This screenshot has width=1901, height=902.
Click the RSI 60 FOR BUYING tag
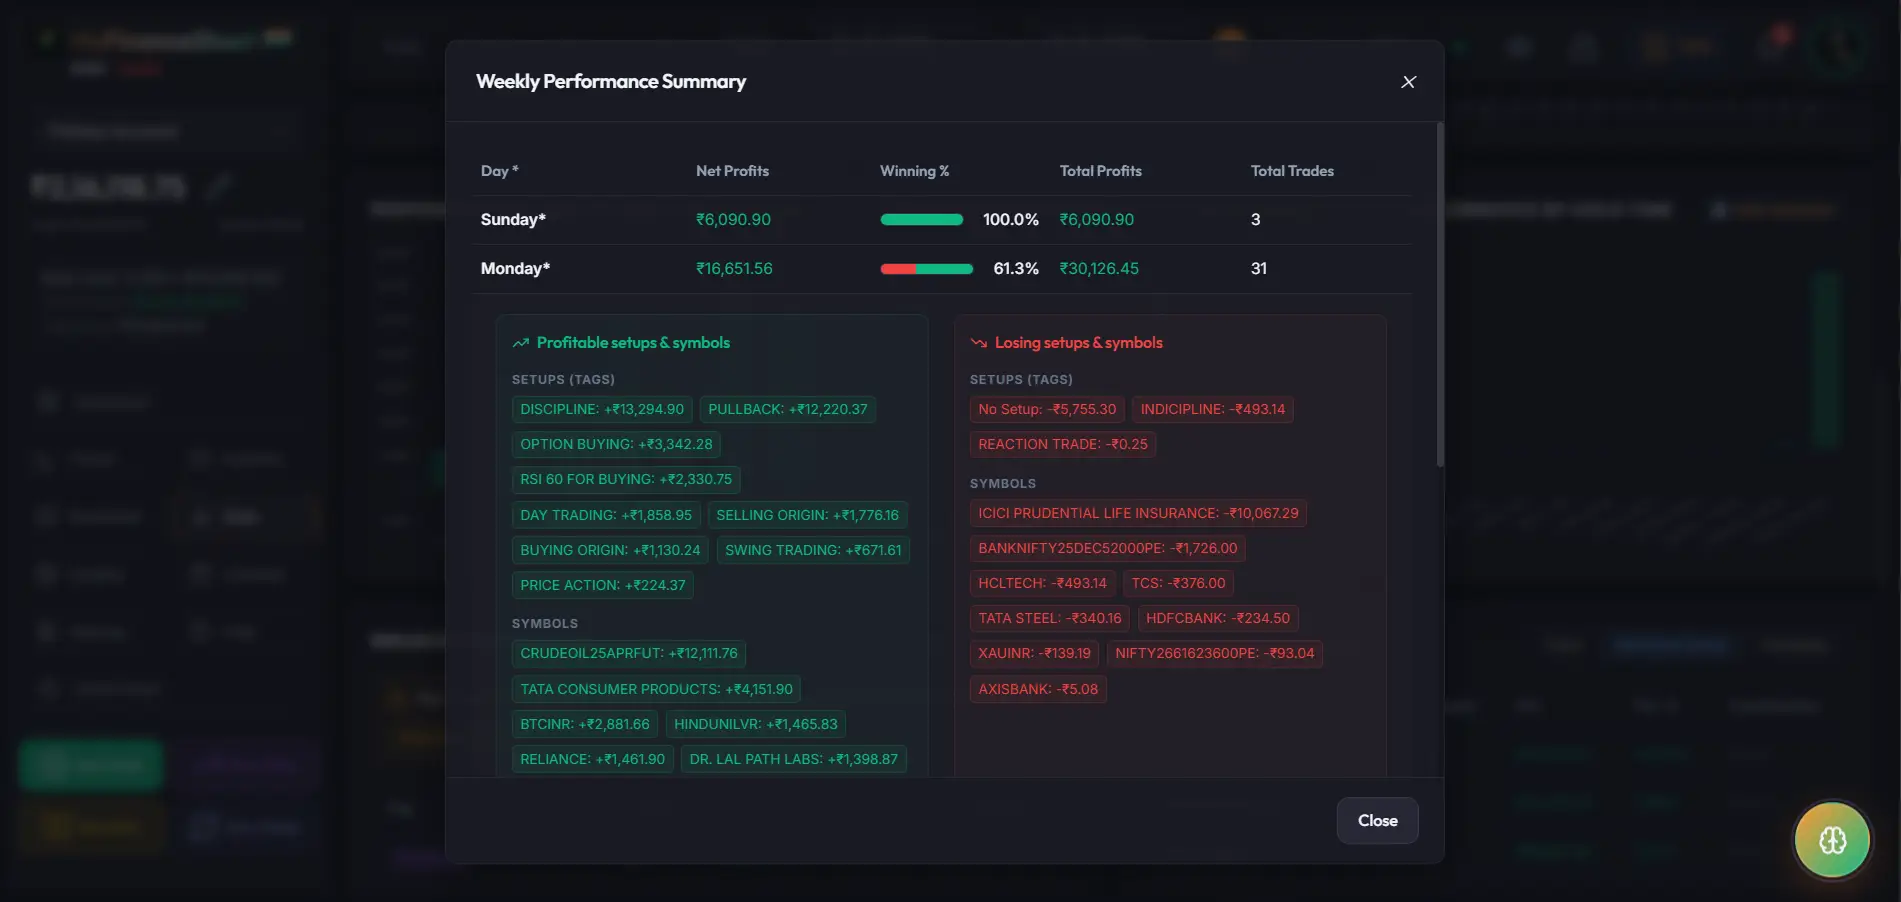click(626, 479)
